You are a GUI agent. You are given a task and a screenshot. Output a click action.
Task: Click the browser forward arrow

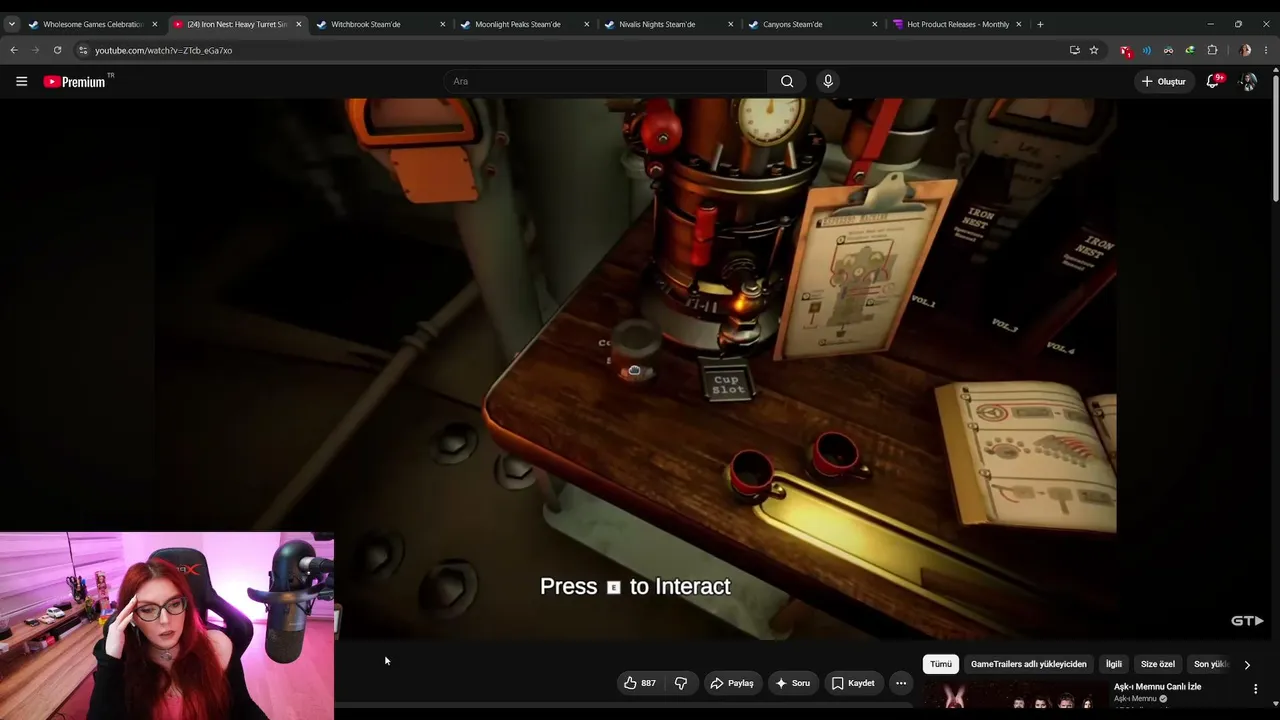[x=36, y=50]
